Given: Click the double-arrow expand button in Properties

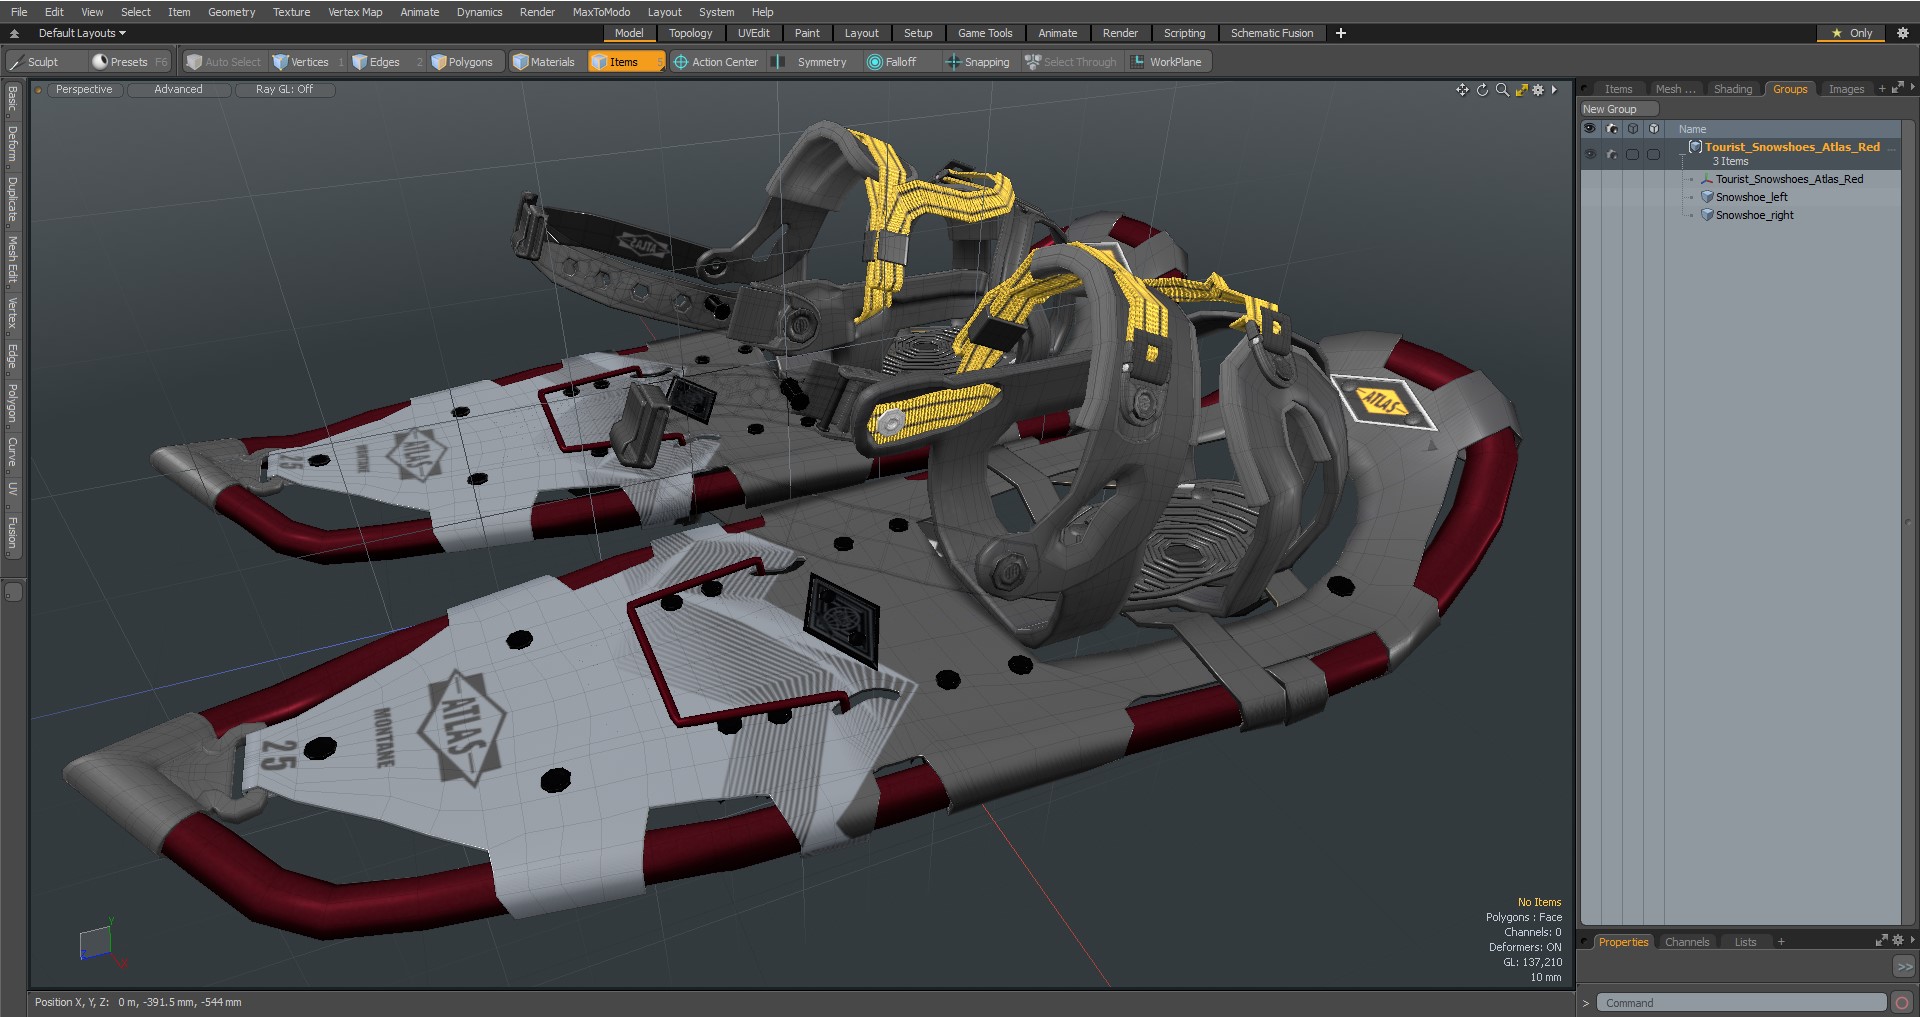Looking at the screenshot, I should [1904, 967].
